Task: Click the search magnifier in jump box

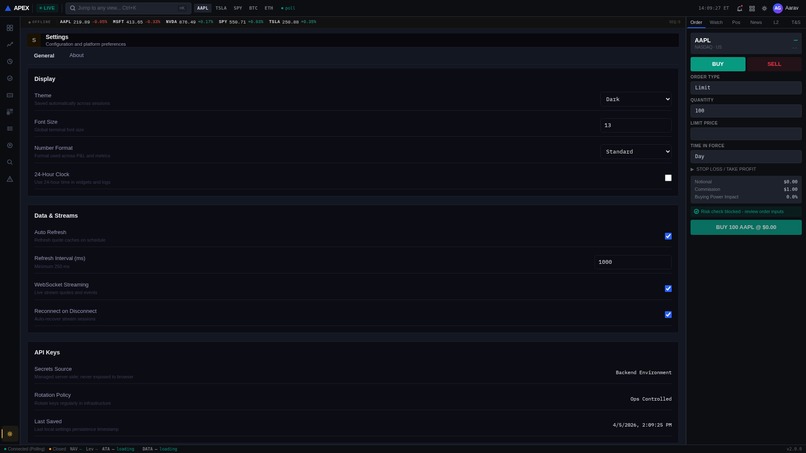Action: click(72, 8)
